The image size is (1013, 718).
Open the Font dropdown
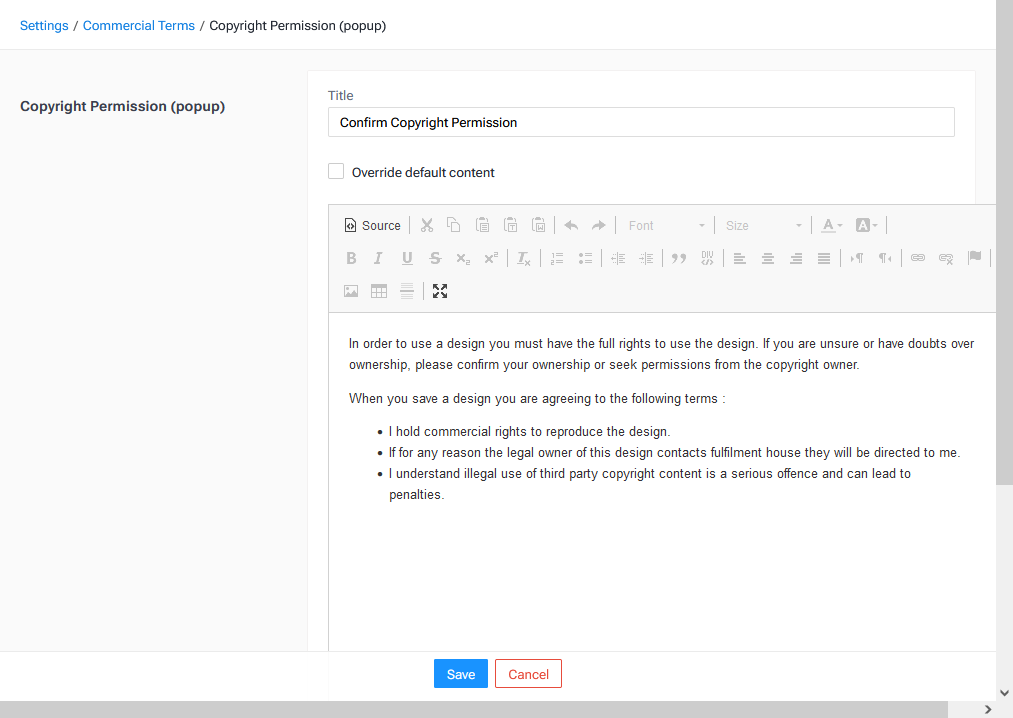point(665,226)
